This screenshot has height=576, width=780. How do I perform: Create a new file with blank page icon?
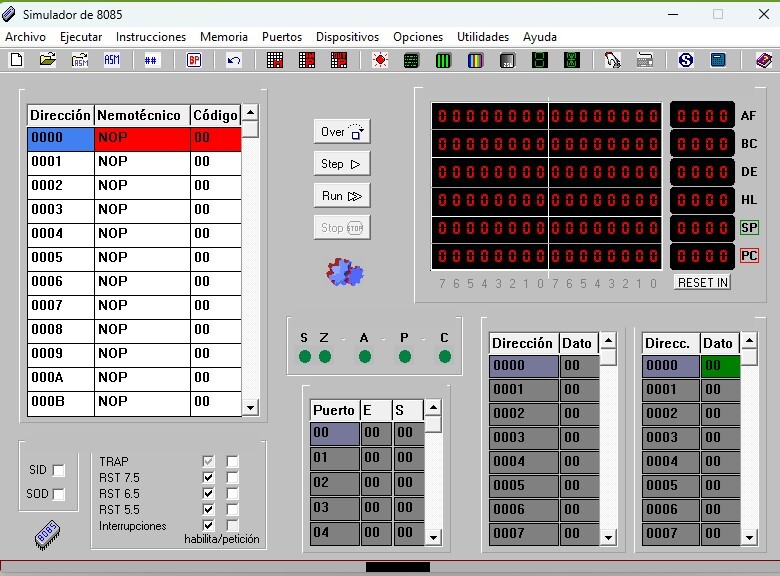click(x=16, y=60)
